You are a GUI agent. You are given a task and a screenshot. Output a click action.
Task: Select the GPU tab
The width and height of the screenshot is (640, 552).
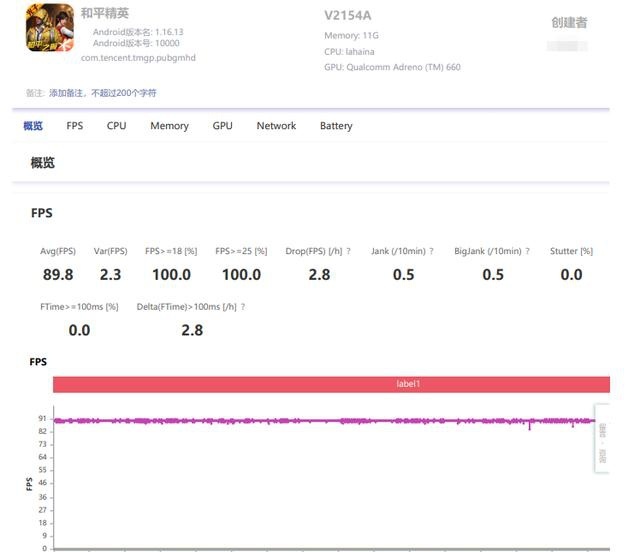222,126
